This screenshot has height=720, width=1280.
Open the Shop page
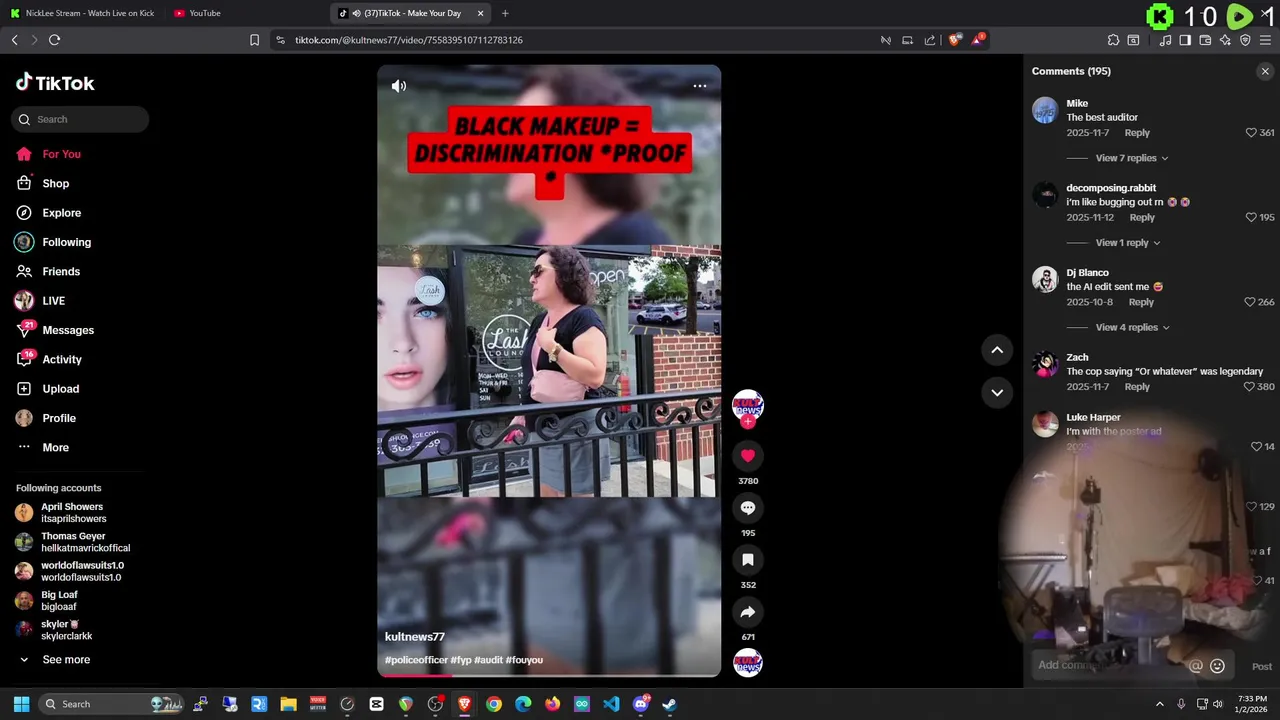pos(55,184)
